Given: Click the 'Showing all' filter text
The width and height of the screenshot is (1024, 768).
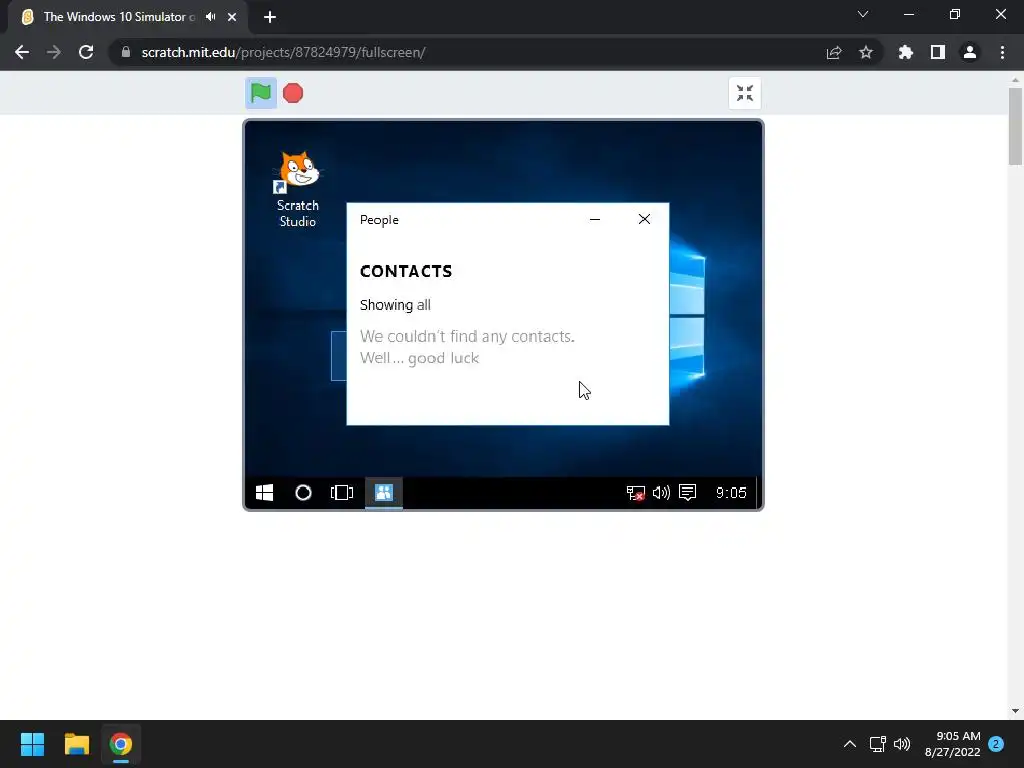Looking at the screenshot, I should tap(395, 305).
